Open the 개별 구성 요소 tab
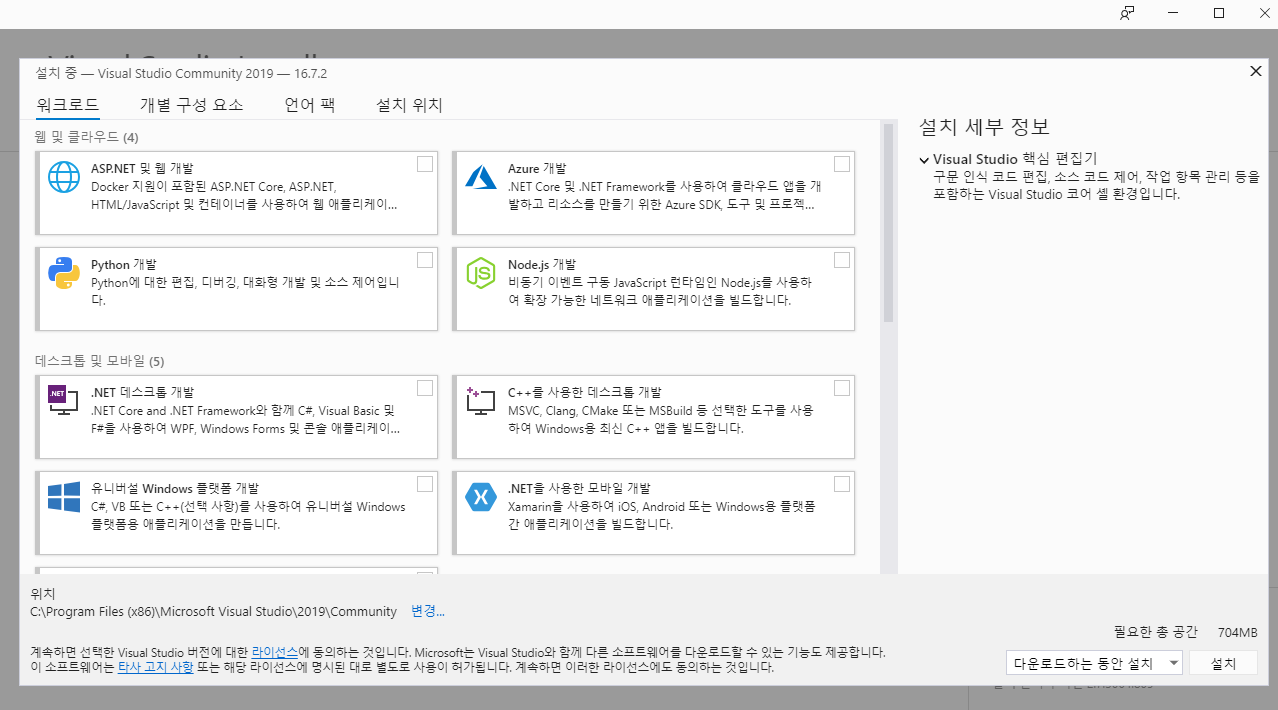The height and width of the screenshot is (710, 1278). (192, 105)
